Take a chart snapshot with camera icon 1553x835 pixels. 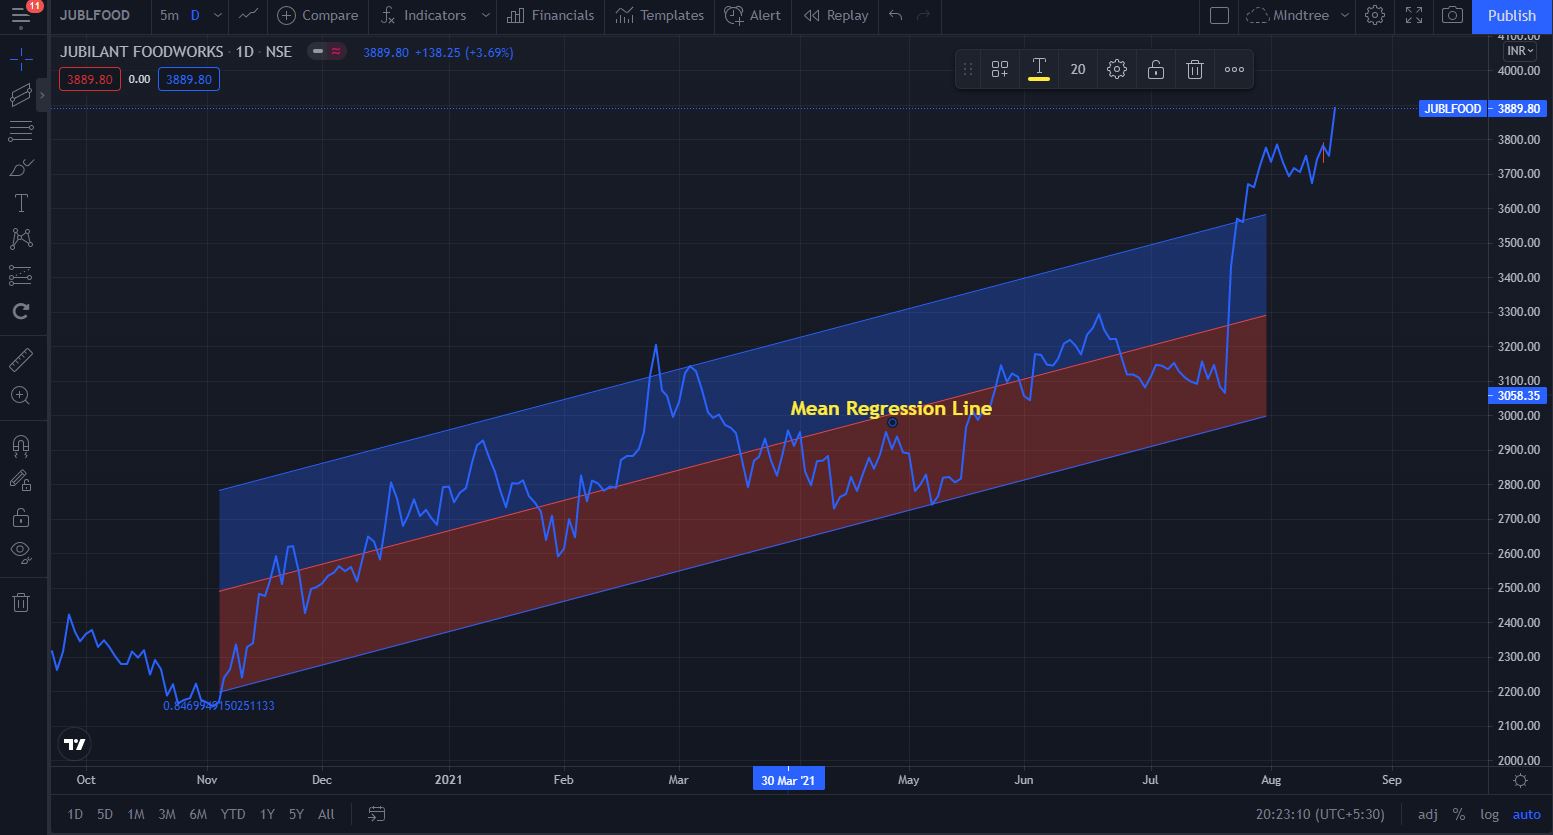1452,15
